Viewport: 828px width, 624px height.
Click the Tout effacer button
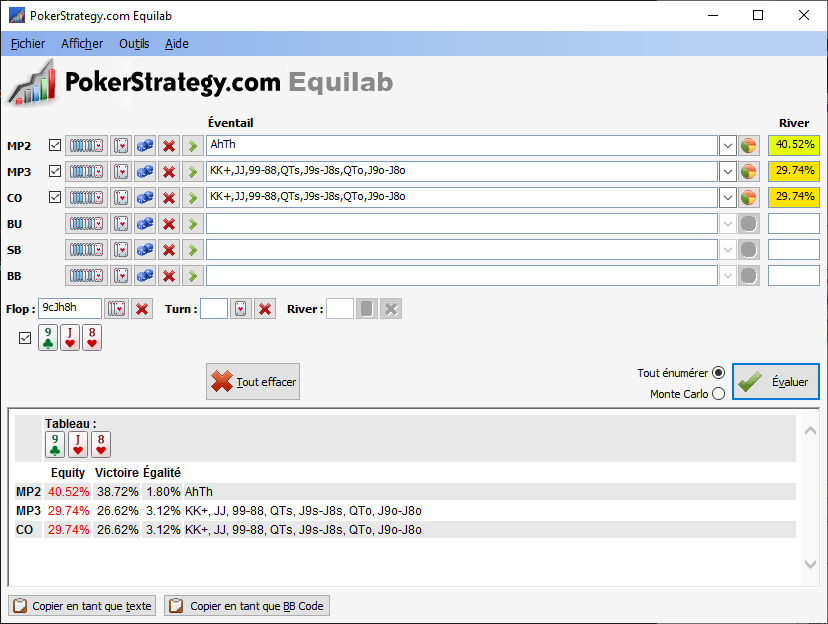click(253, 382)
